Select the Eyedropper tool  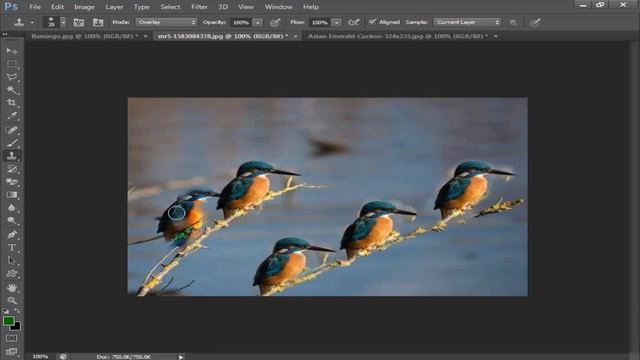(12, 116)
